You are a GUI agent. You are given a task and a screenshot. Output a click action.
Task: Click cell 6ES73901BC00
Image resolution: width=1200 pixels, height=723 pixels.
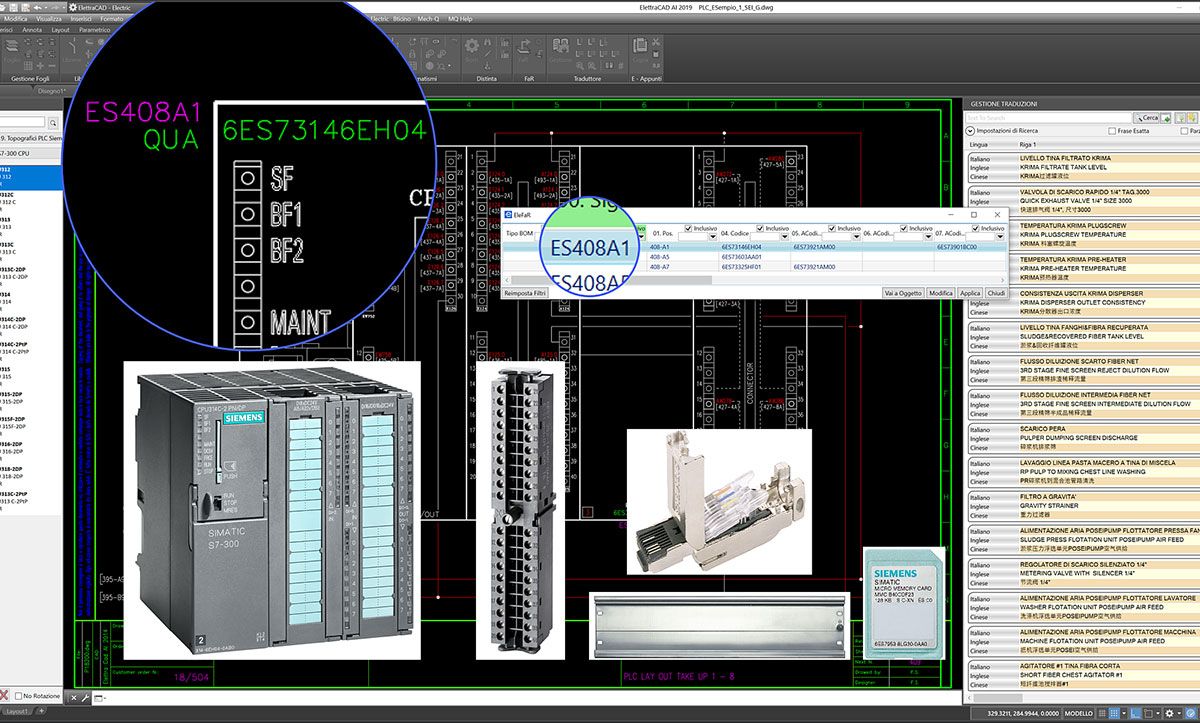957,246
